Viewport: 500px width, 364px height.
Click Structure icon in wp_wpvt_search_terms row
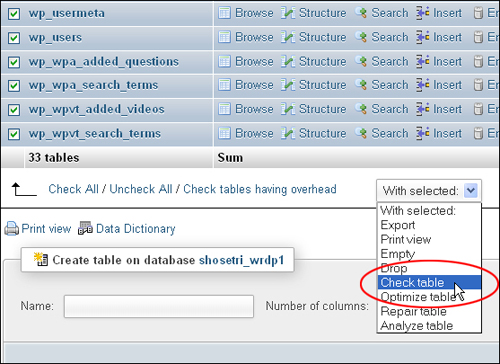pos(288,133)
